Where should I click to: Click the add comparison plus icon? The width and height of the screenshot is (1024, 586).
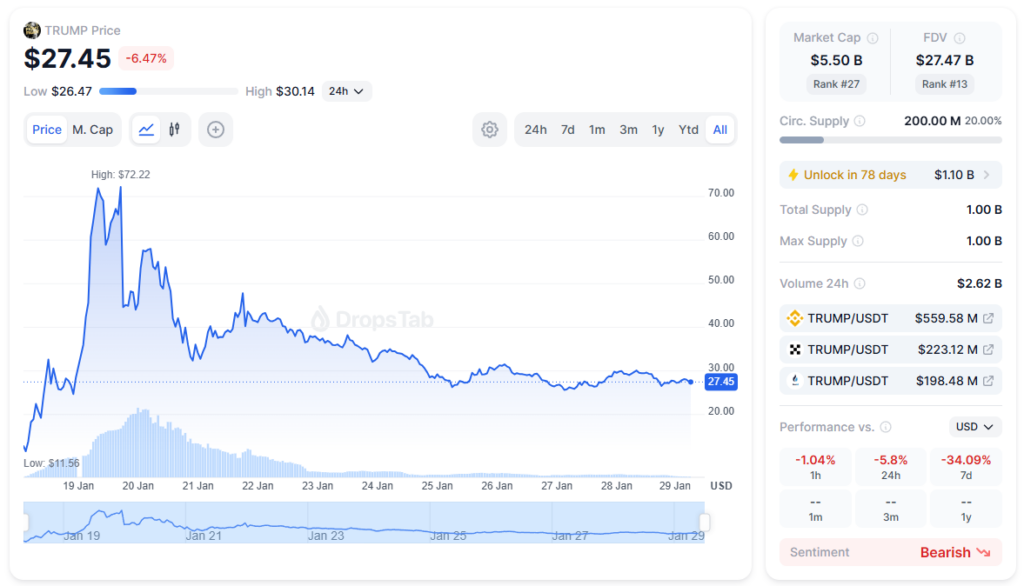click(216, 129)
